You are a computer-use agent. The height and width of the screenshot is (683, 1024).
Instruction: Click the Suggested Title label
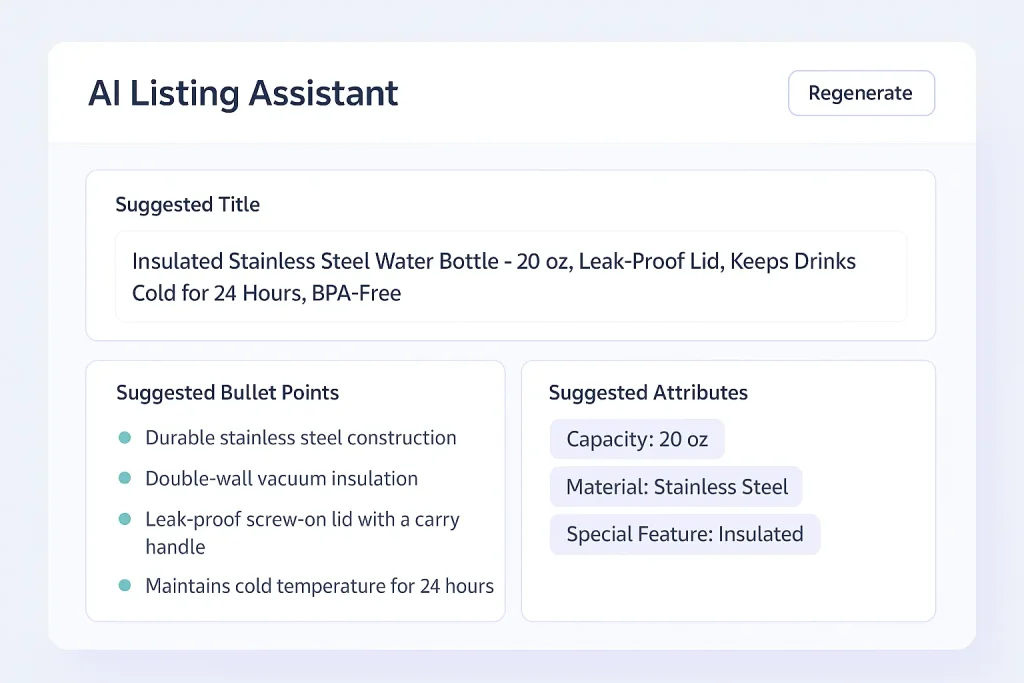coord(187,205)
